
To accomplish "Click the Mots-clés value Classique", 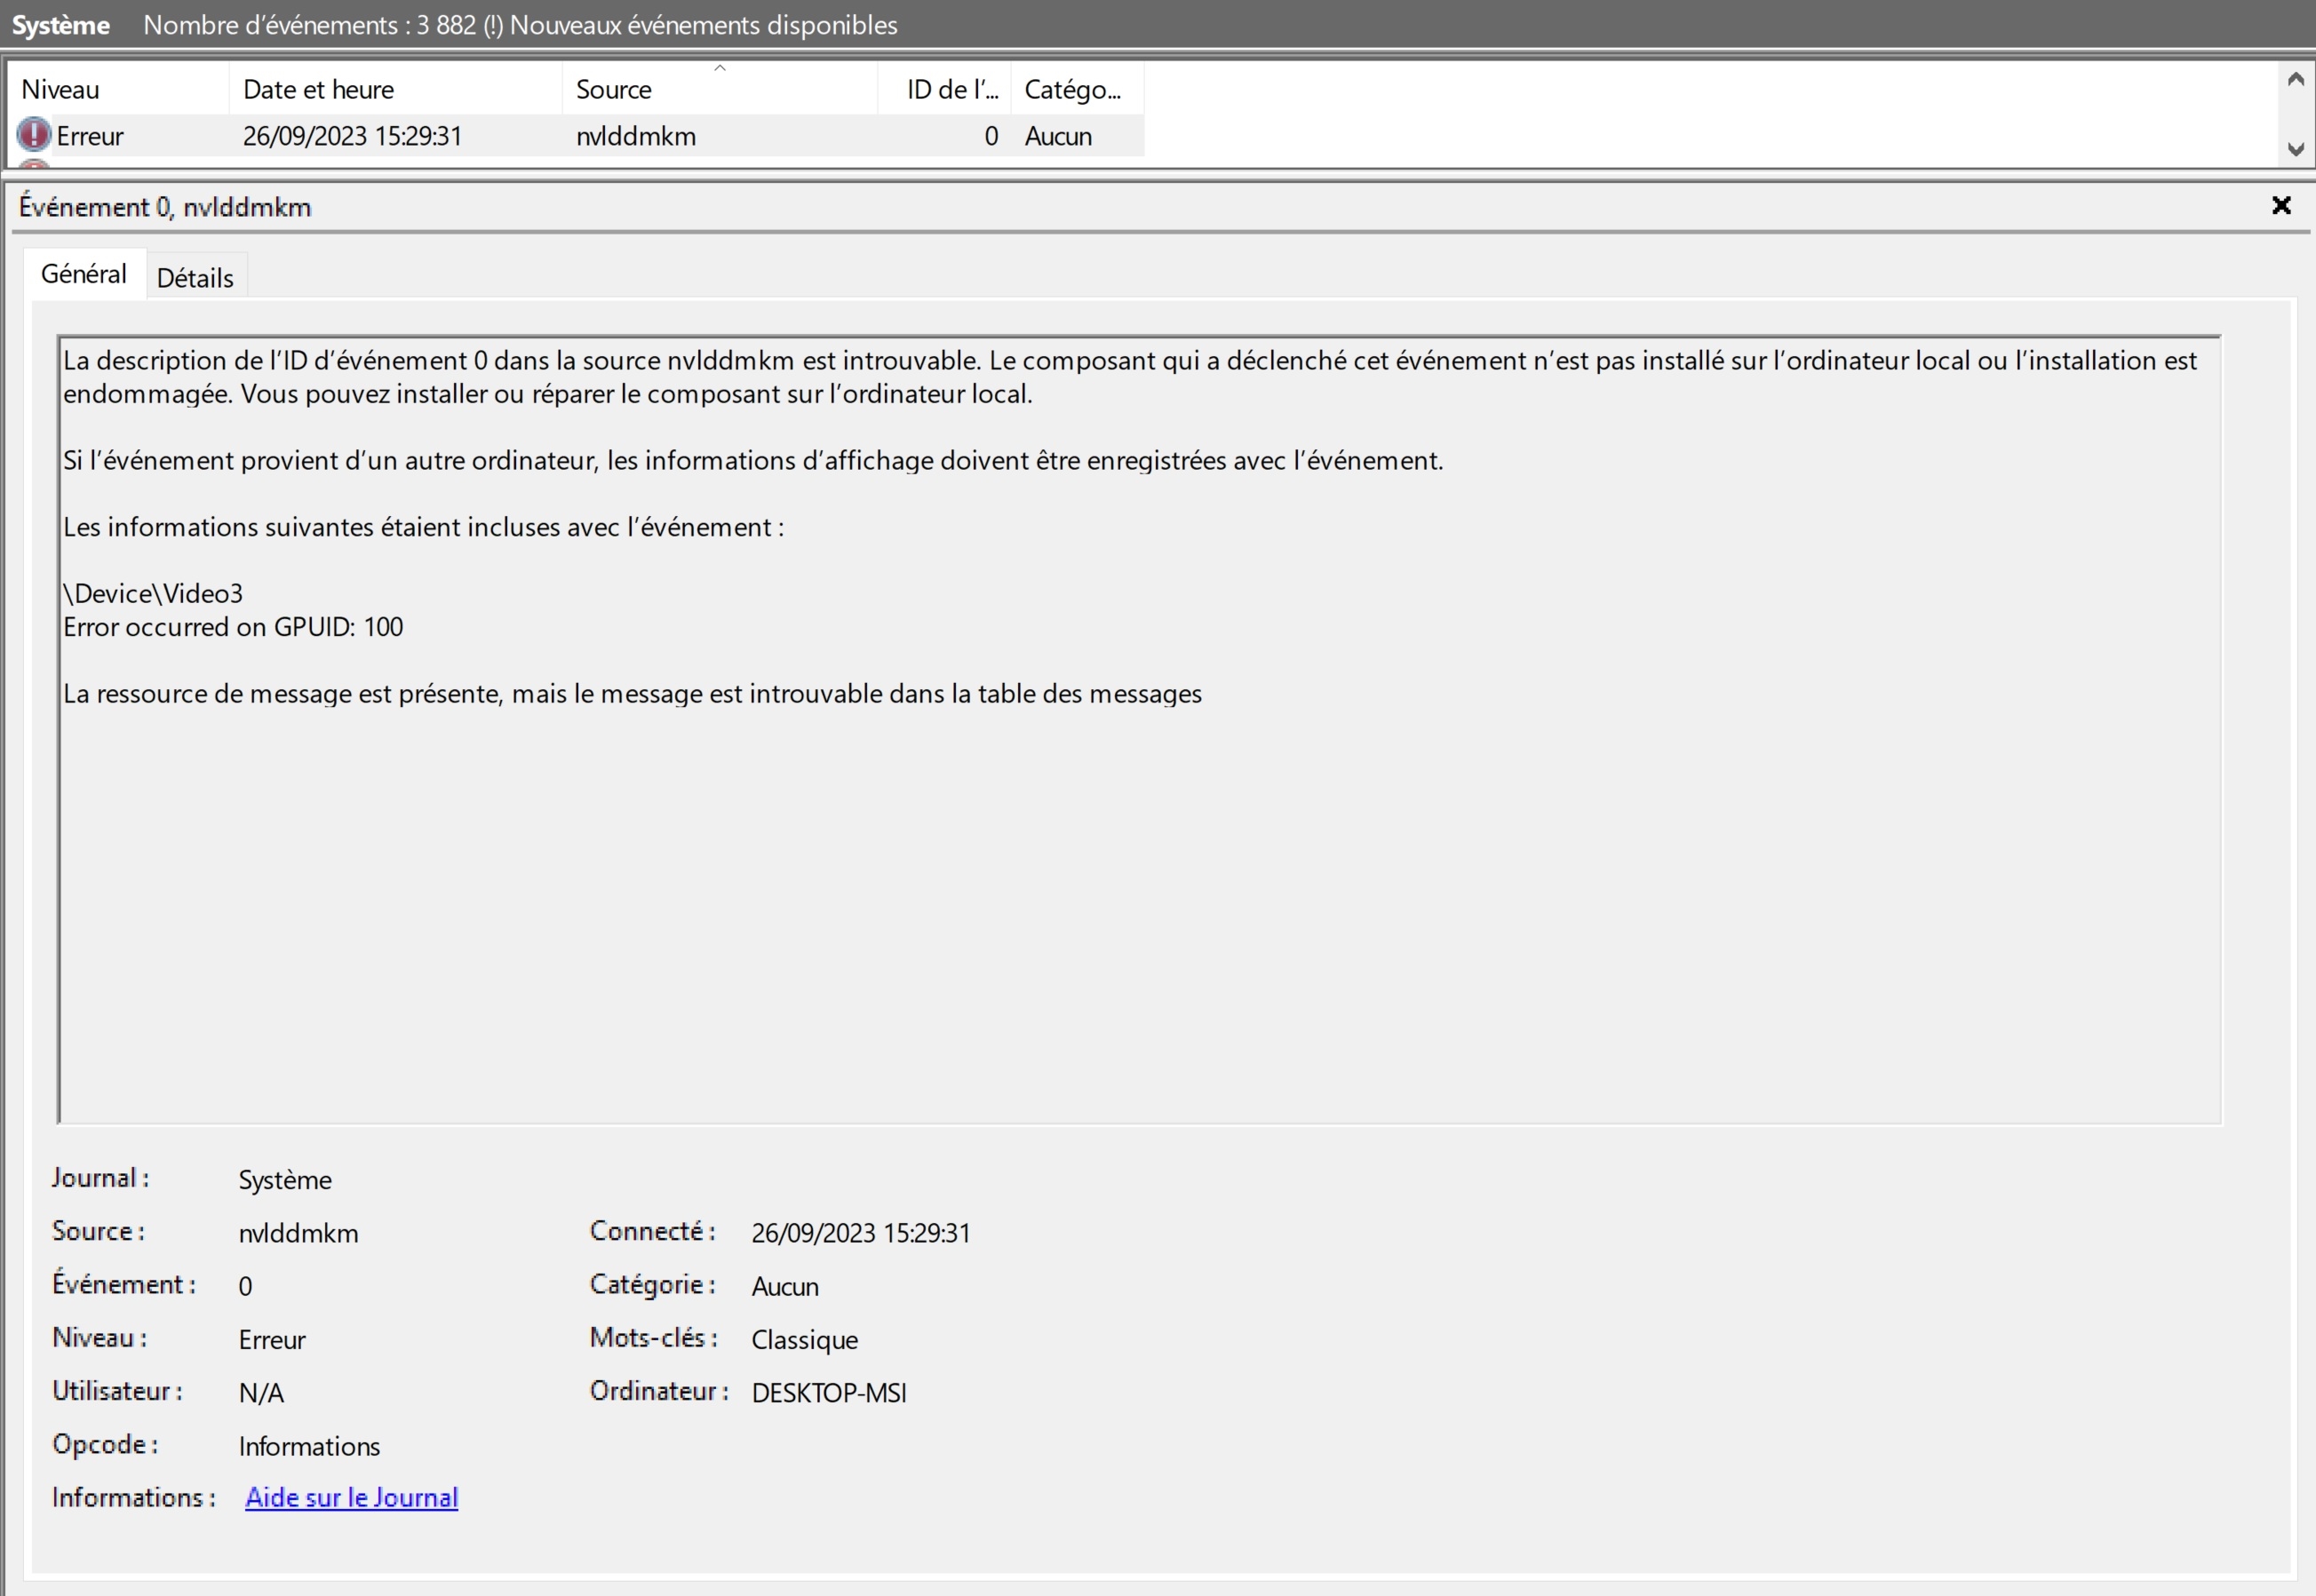I will tap(804, 1340).
